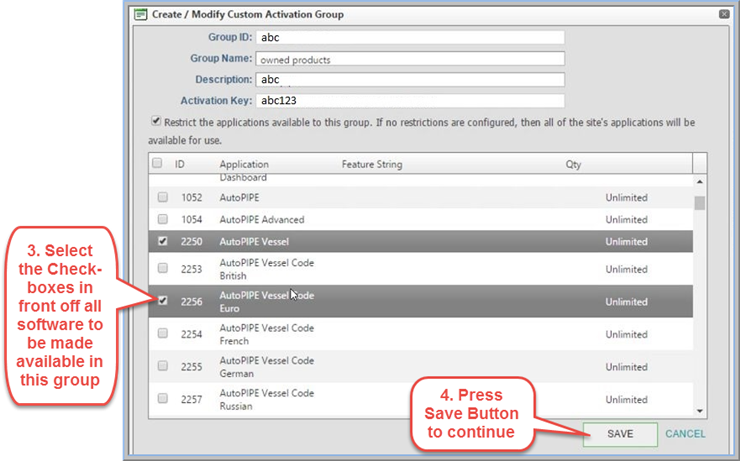Check the Vessel Code British 2253 checkbox
Image resolution: width=740 pixels, height=461 pixels.
(162, 268)
